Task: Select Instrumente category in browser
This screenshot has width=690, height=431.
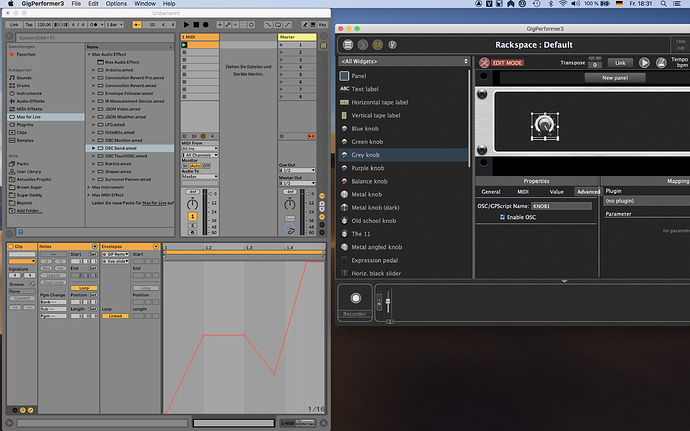Action: (x=25, y=93)
